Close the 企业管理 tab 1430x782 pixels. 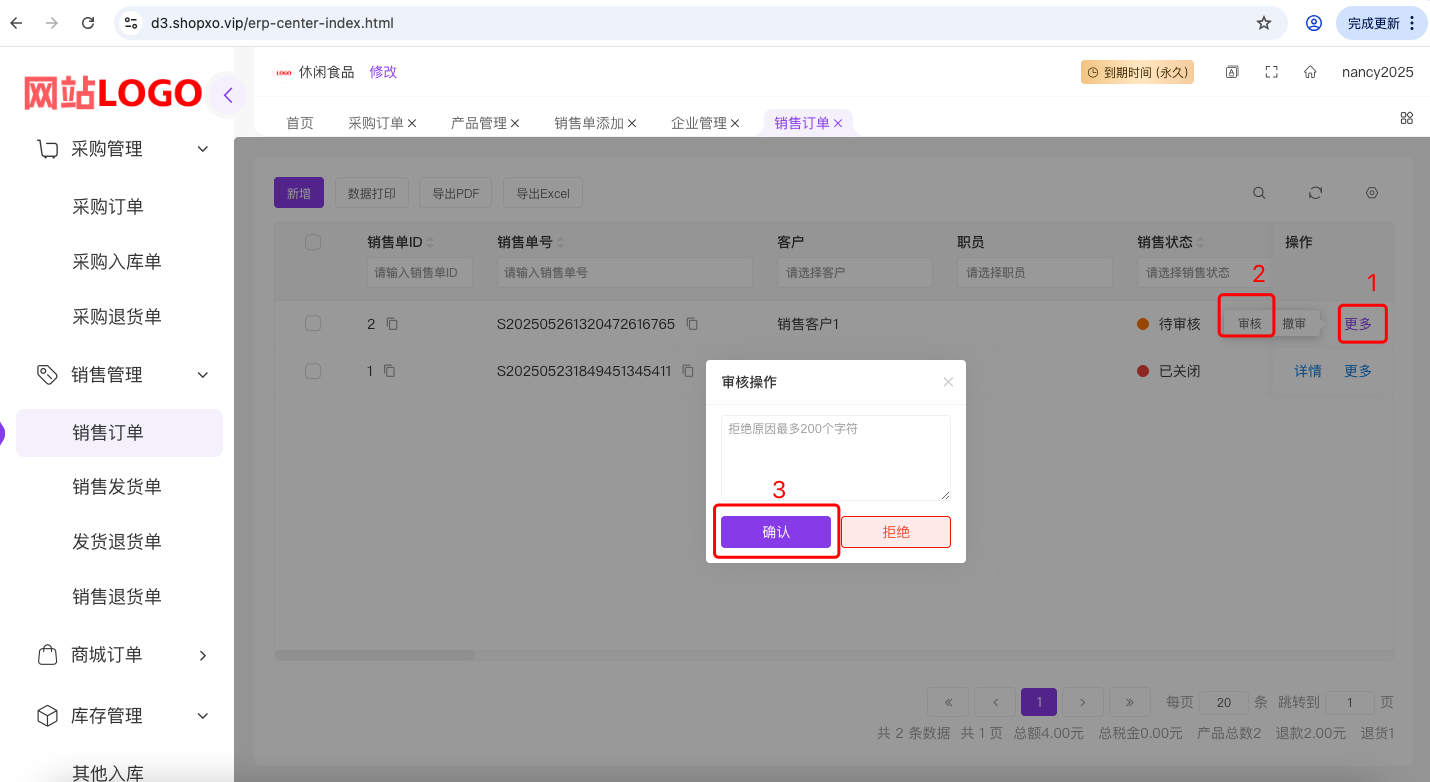pyautogui.click(x=735, y=123)
